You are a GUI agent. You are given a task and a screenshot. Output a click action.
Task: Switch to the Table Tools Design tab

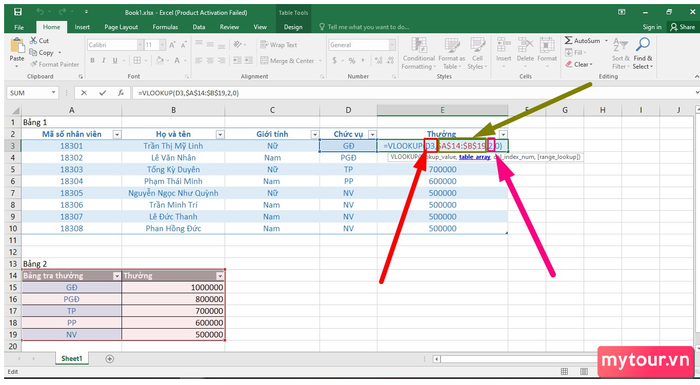coord(293,27)
